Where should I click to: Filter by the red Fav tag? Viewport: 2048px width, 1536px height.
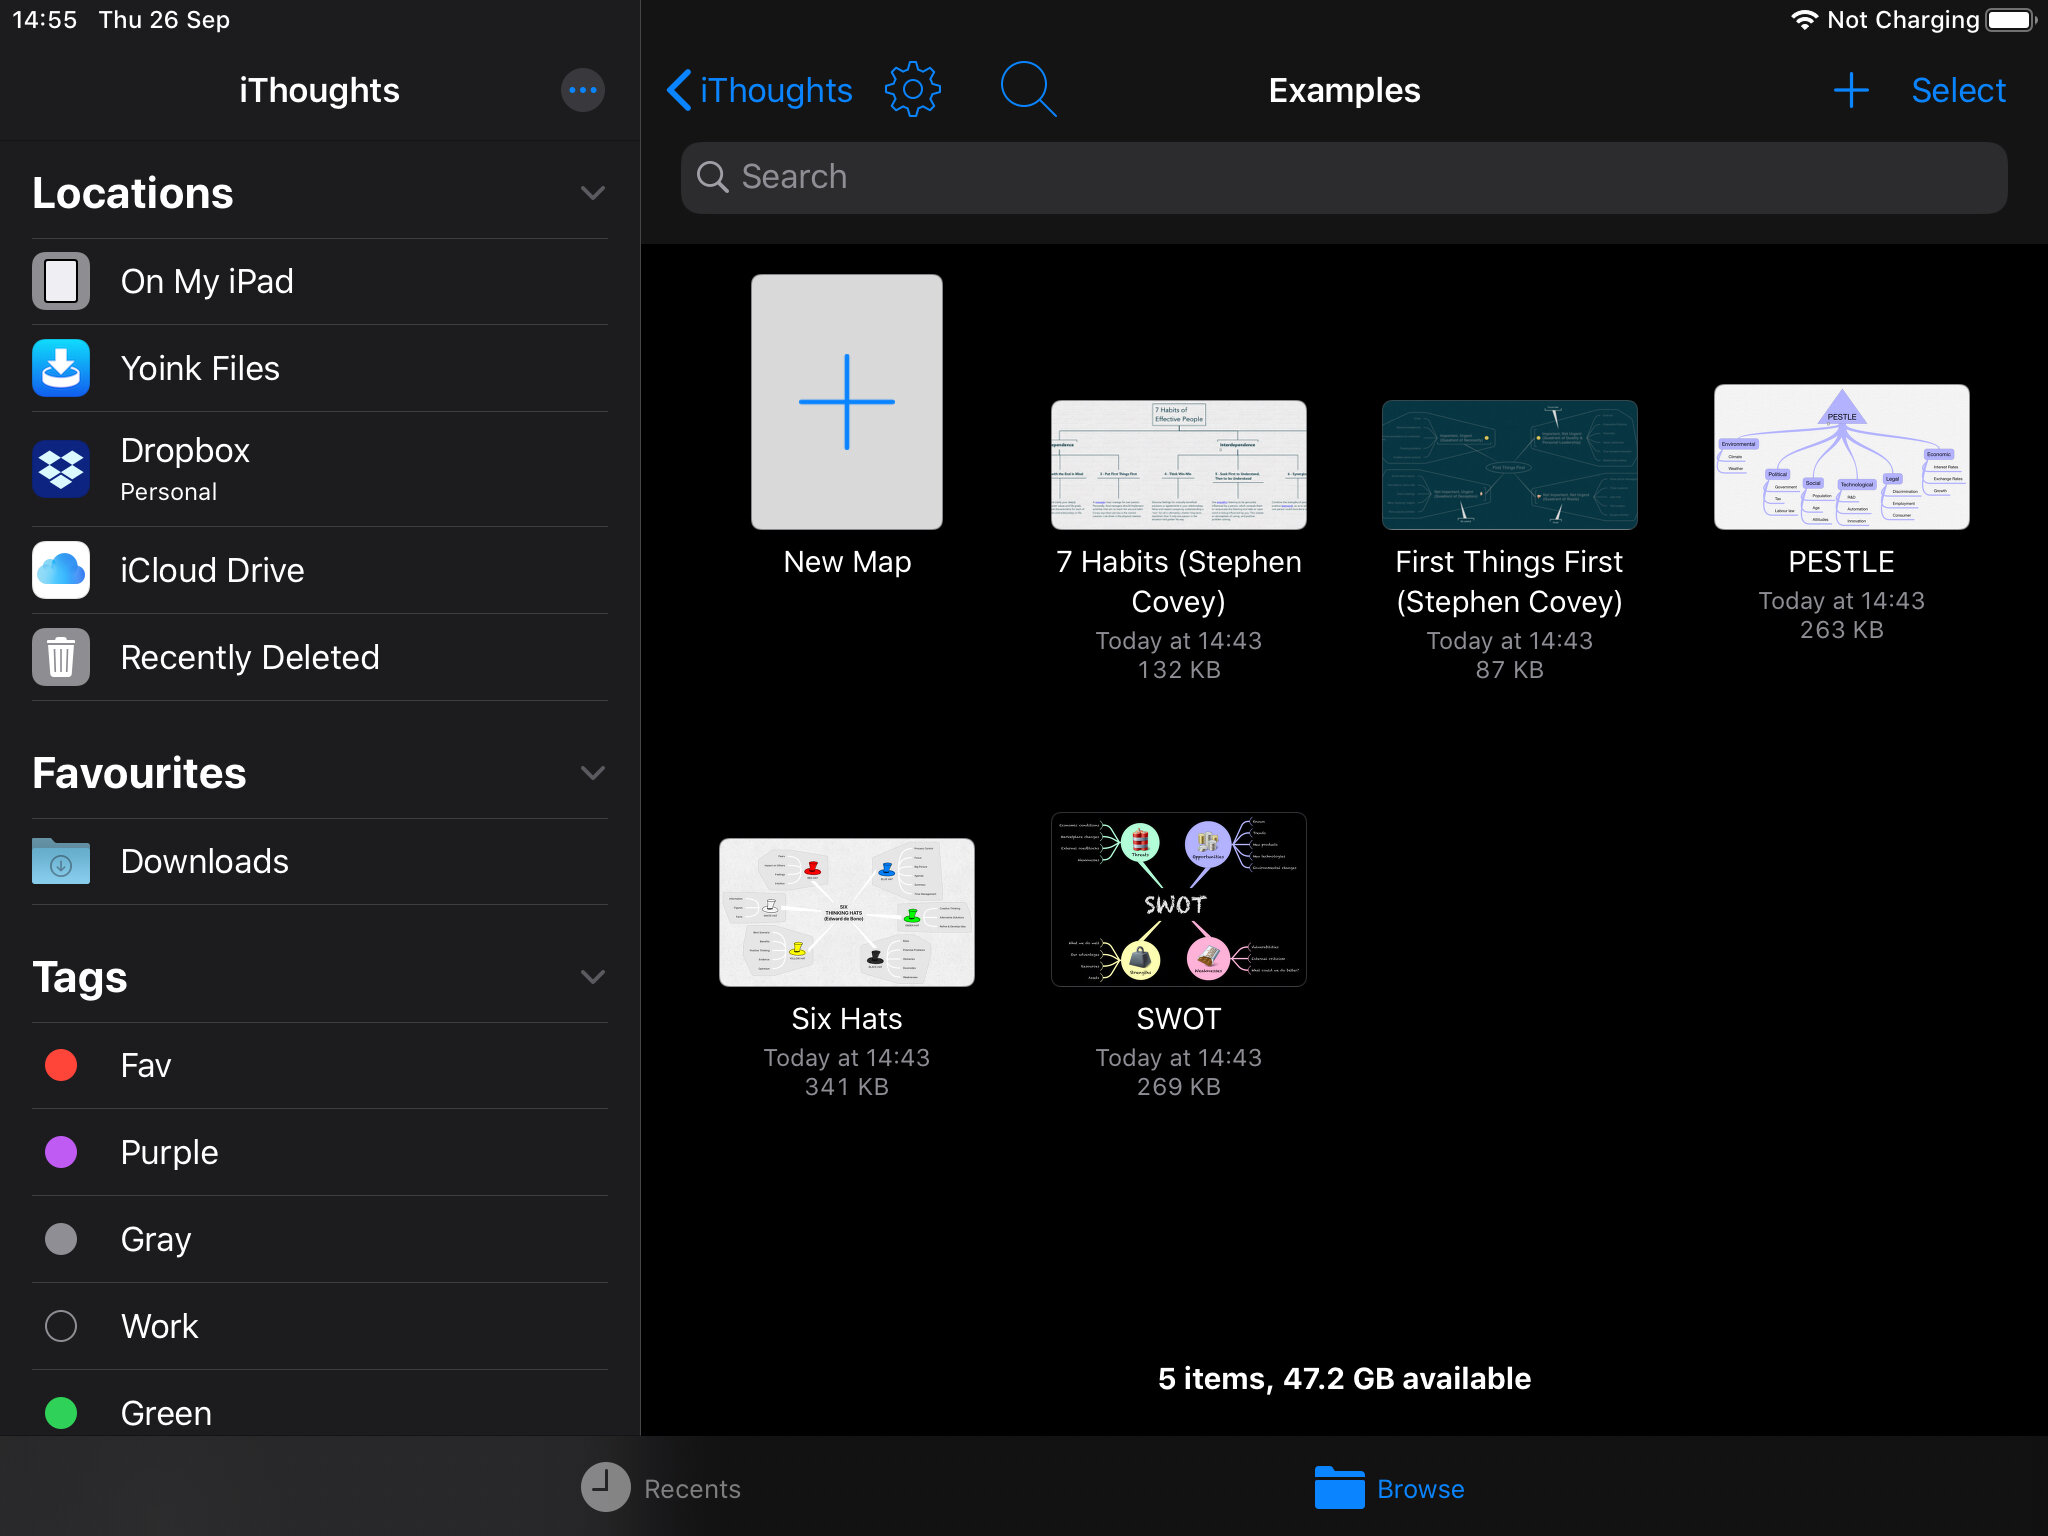320,1065
